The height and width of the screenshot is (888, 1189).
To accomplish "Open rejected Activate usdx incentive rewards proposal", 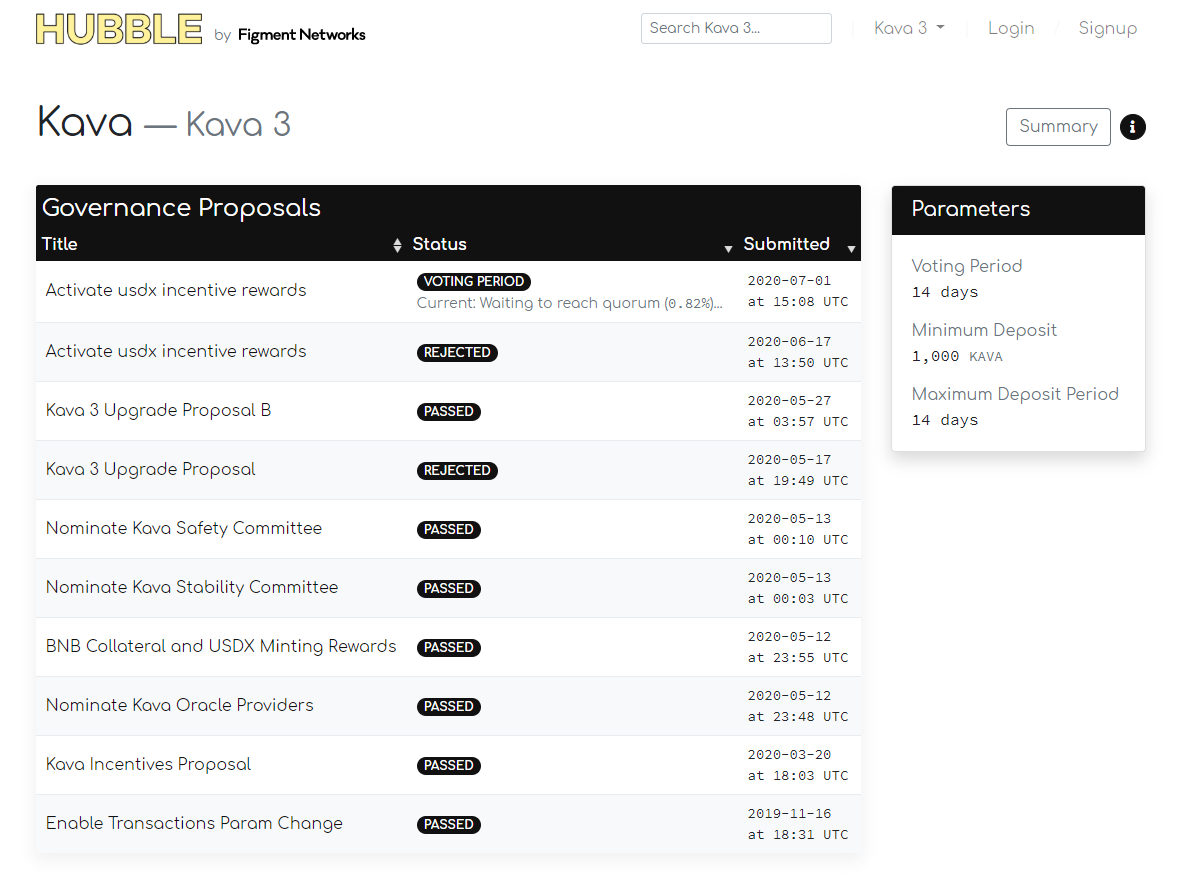I will 176,351.
